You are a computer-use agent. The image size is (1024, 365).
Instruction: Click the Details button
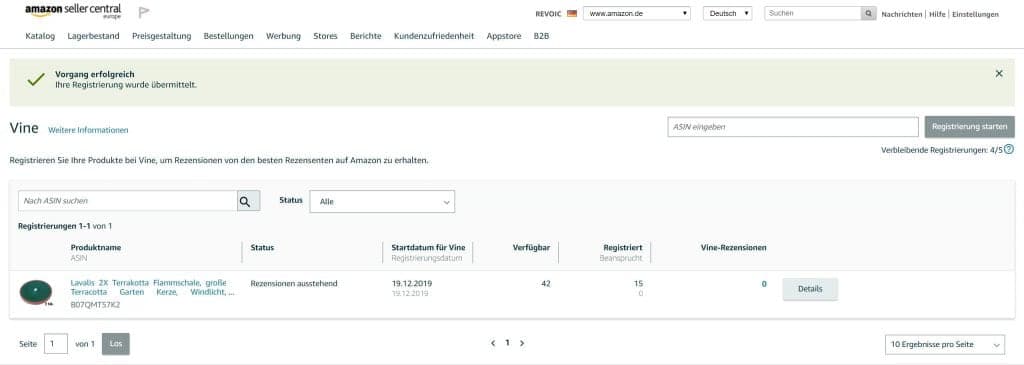[810, 289]
